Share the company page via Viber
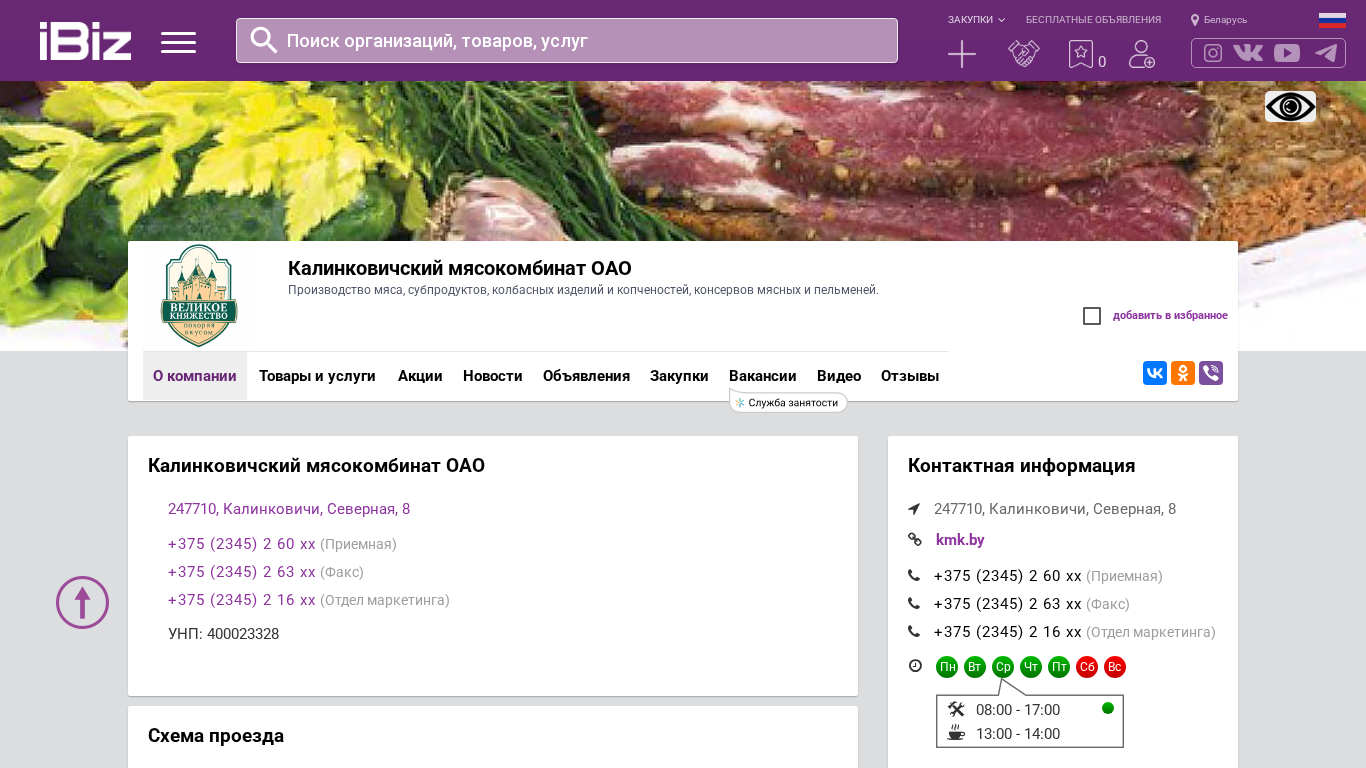 pos(1211,373)
